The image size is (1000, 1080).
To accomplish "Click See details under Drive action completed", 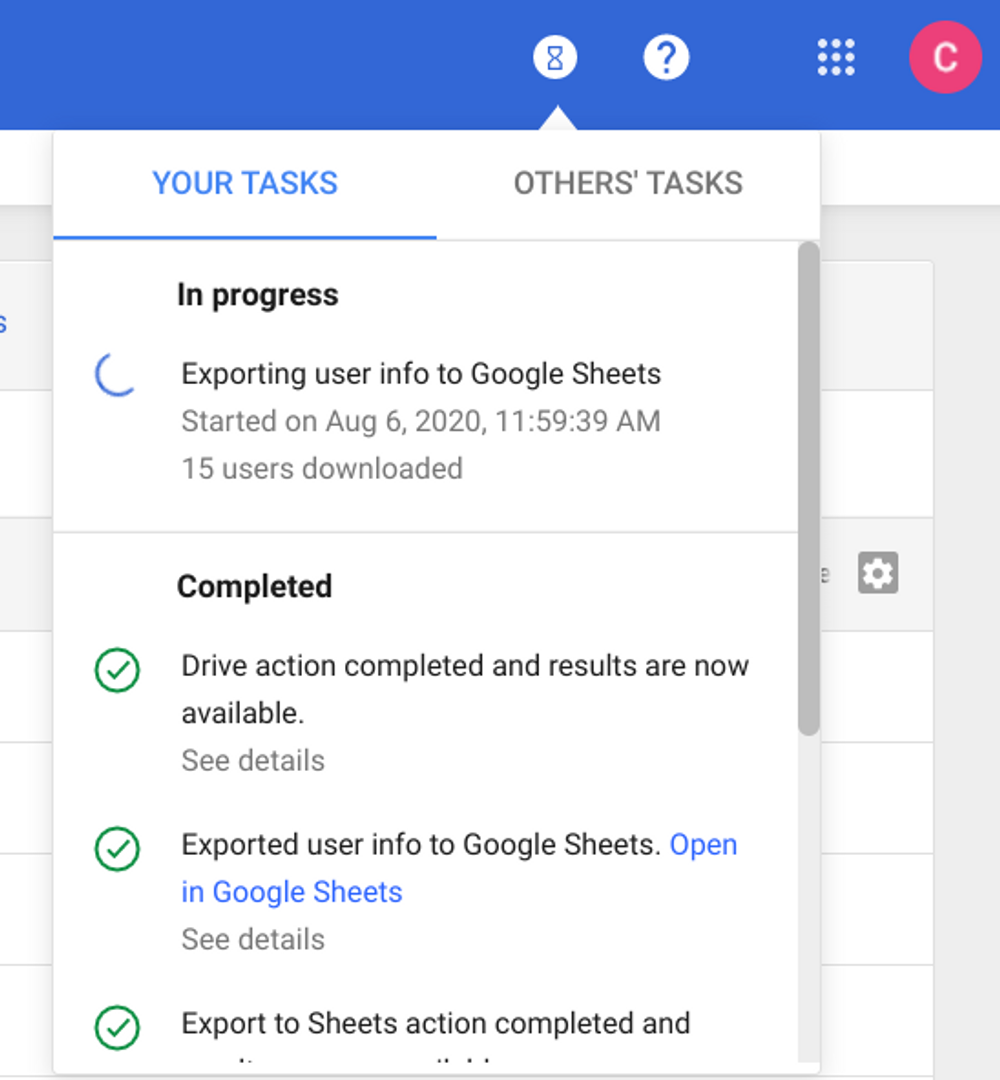I will pyautogui.click(x=253, y=760).
